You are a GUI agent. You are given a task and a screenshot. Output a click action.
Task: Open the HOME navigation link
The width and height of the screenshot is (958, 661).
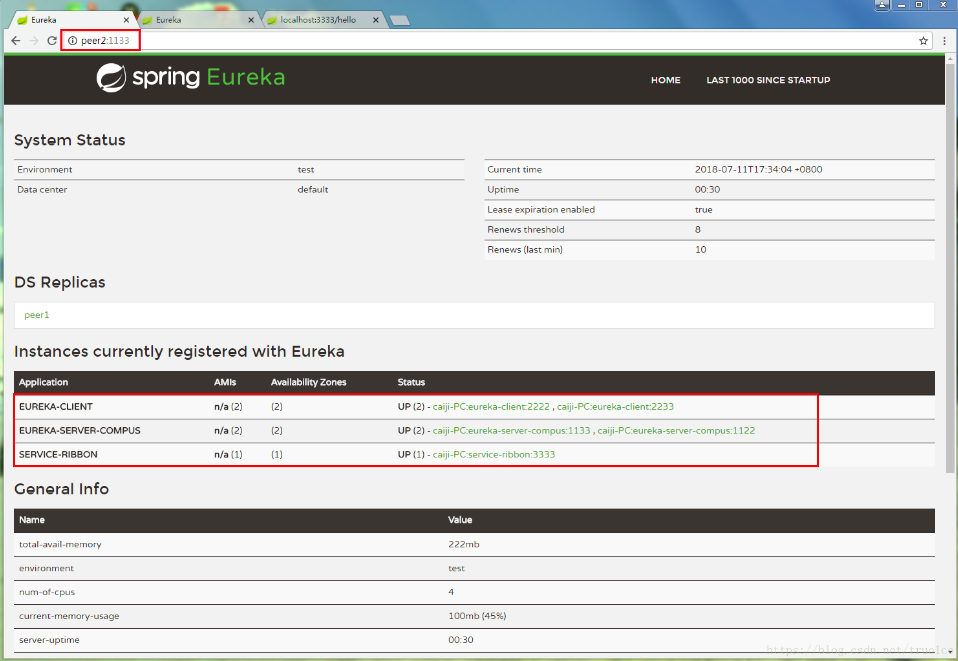(x=665, y=80)
